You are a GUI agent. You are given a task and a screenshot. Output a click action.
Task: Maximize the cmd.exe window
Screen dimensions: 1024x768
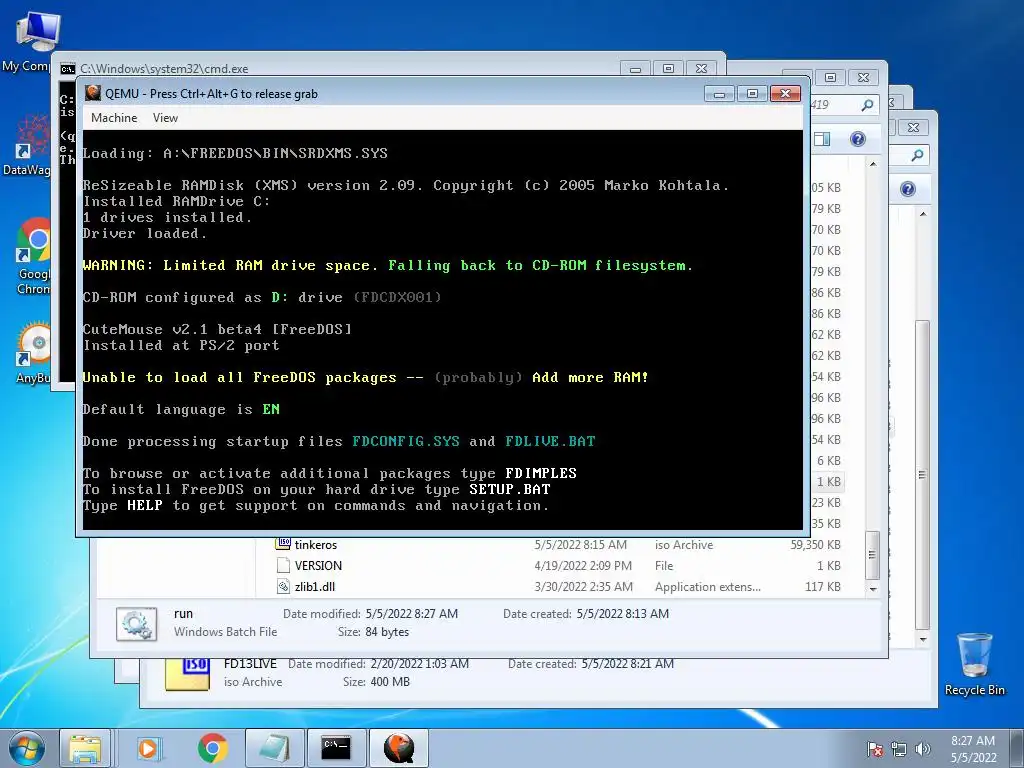point(668,69)
